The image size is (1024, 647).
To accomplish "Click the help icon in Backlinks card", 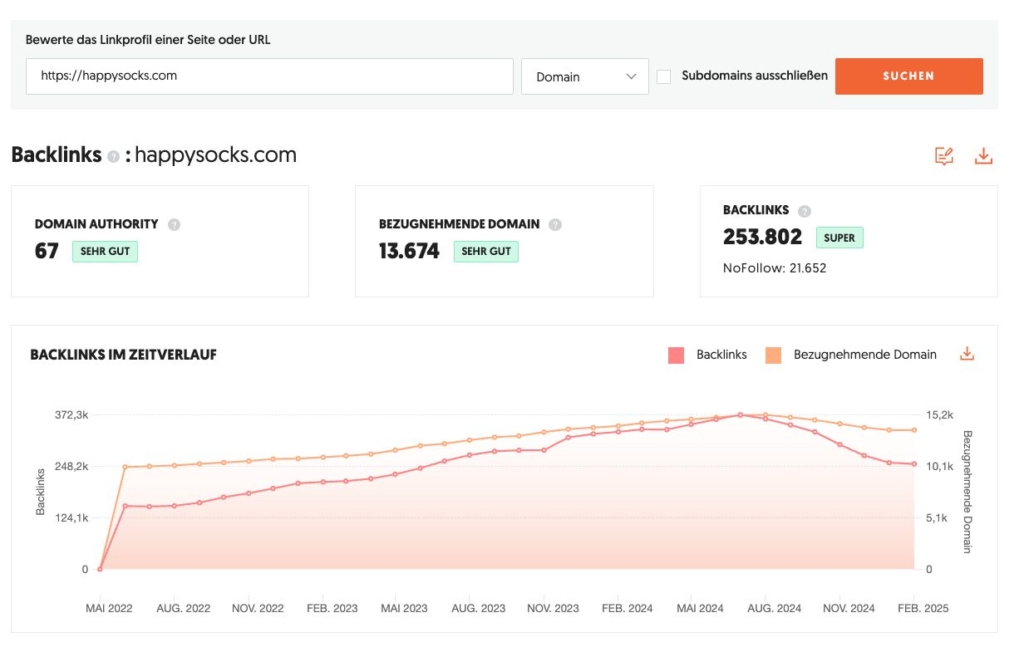I will tap(805, 211).
